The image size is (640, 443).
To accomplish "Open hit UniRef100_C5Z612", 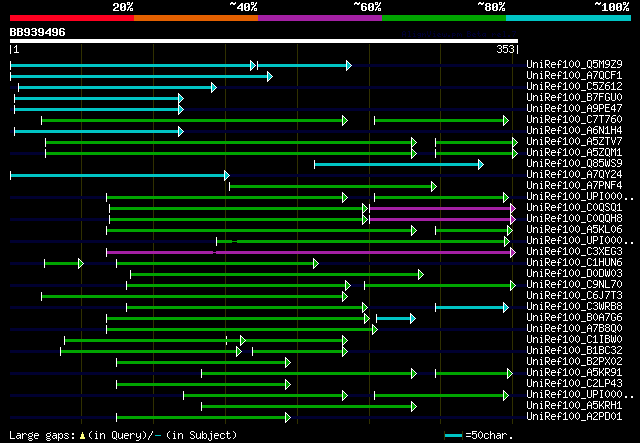I will [574, 87].
